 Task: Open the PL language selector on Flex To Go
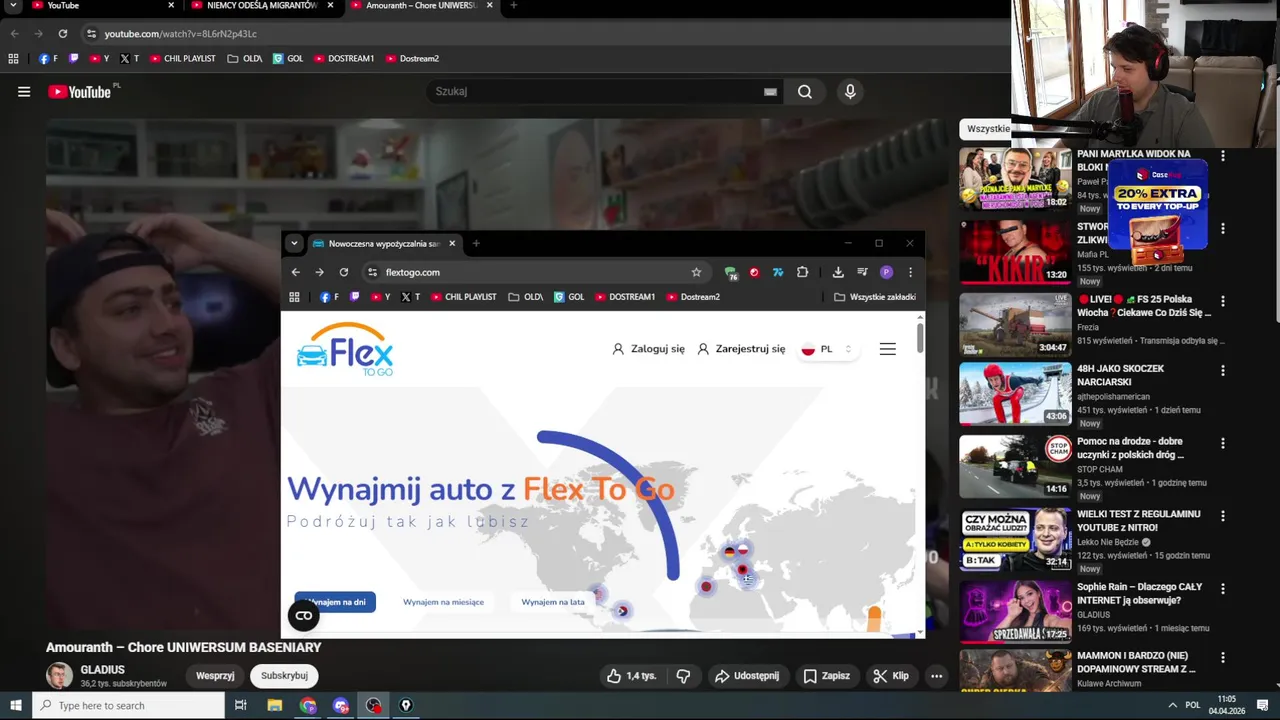(x=826, y=349)
